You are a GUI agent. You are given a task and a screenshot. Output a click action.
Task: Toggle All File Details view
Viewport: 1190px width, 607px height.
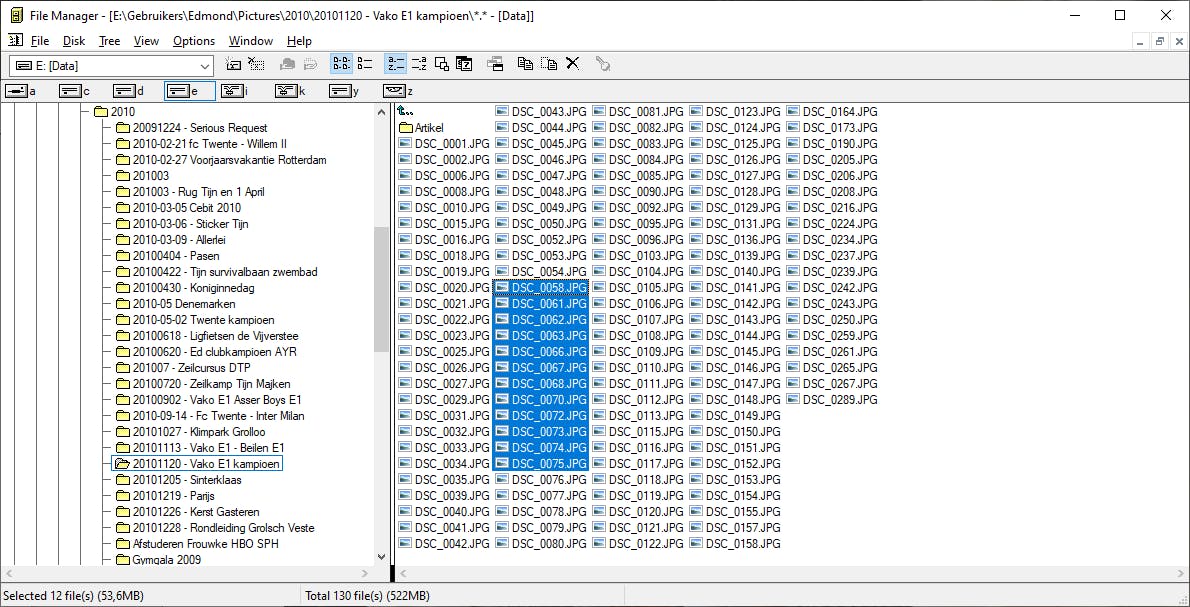tap(365, 64)
